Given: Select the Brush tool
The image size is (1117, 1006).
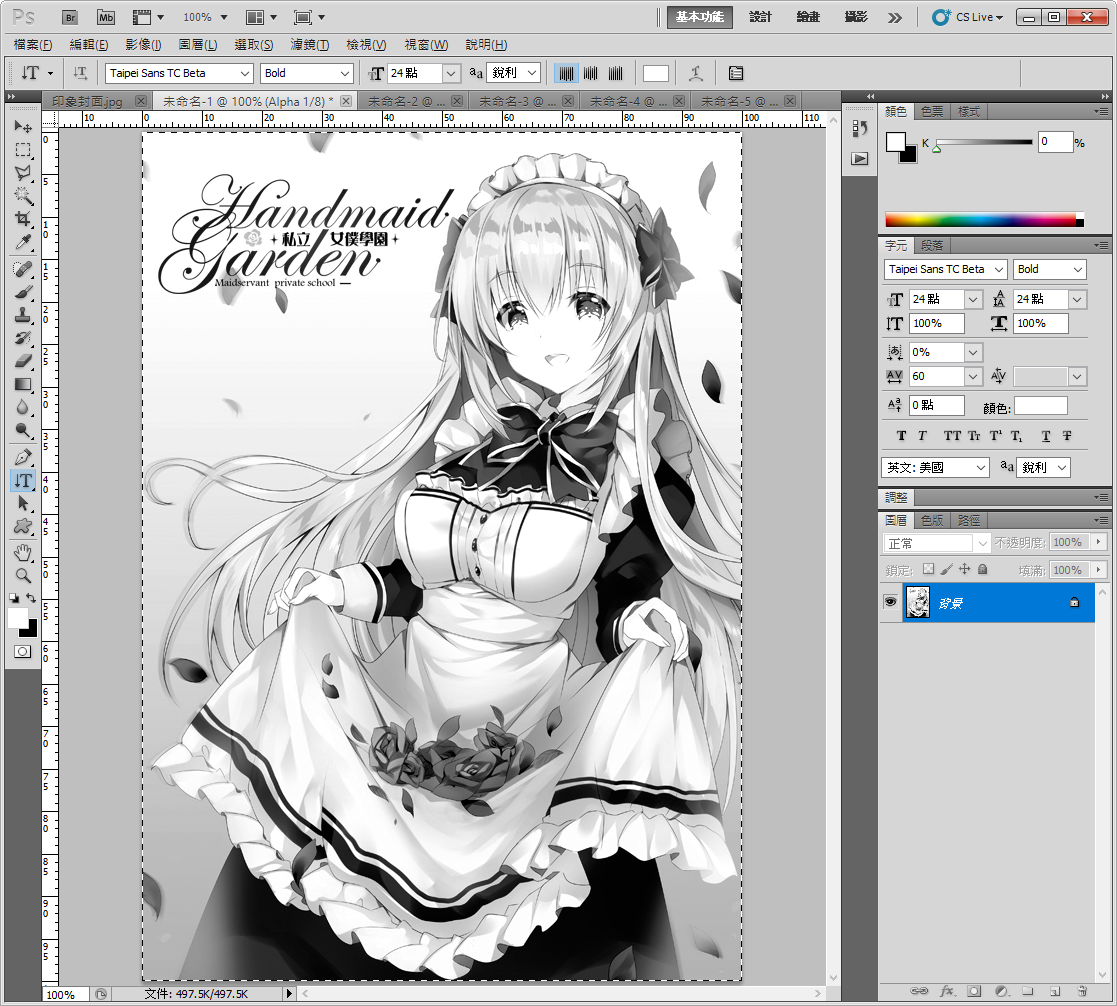Looking at the screenshot, I should (23, 291).
